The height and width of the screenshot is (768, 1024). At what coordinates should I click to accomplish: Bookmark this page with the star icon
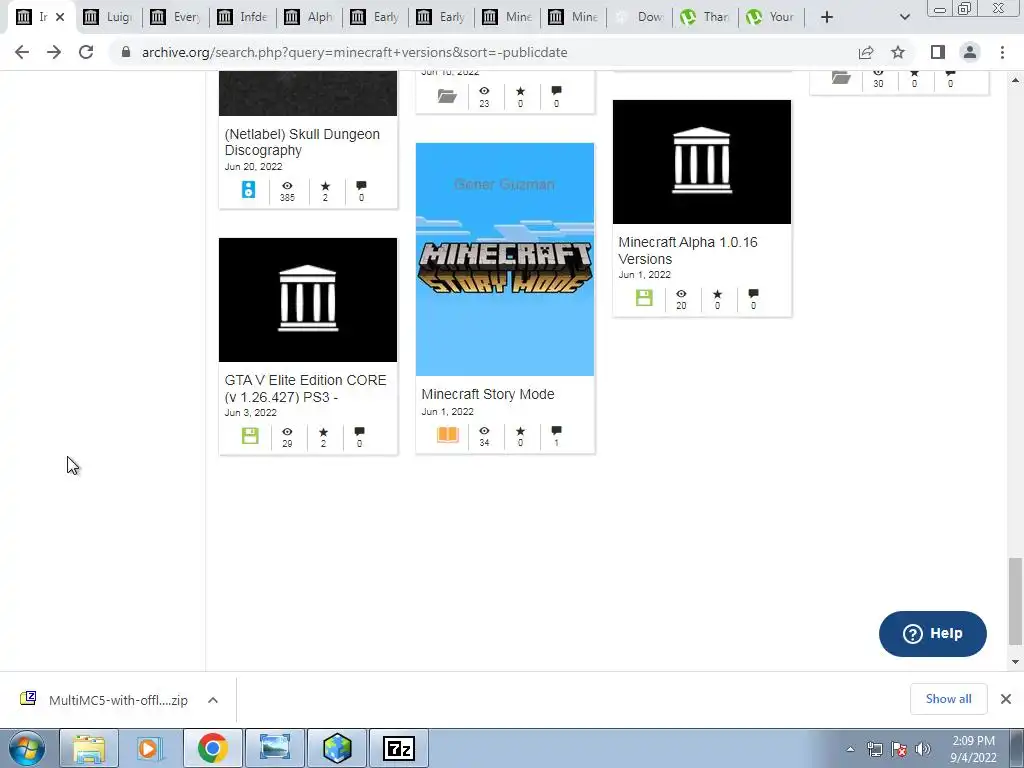click(x=898, y=52)
